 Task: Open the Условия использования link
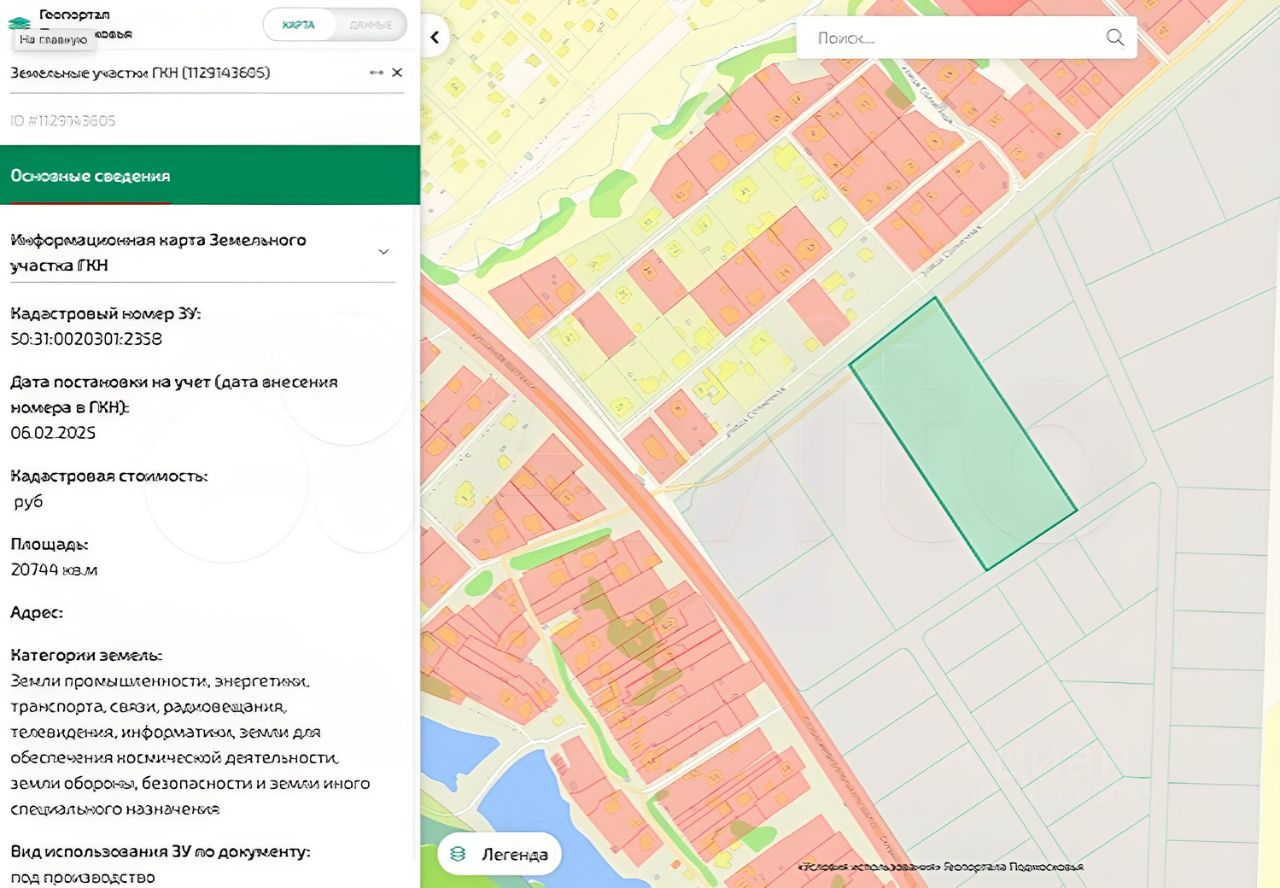click(x=869, y=867)
